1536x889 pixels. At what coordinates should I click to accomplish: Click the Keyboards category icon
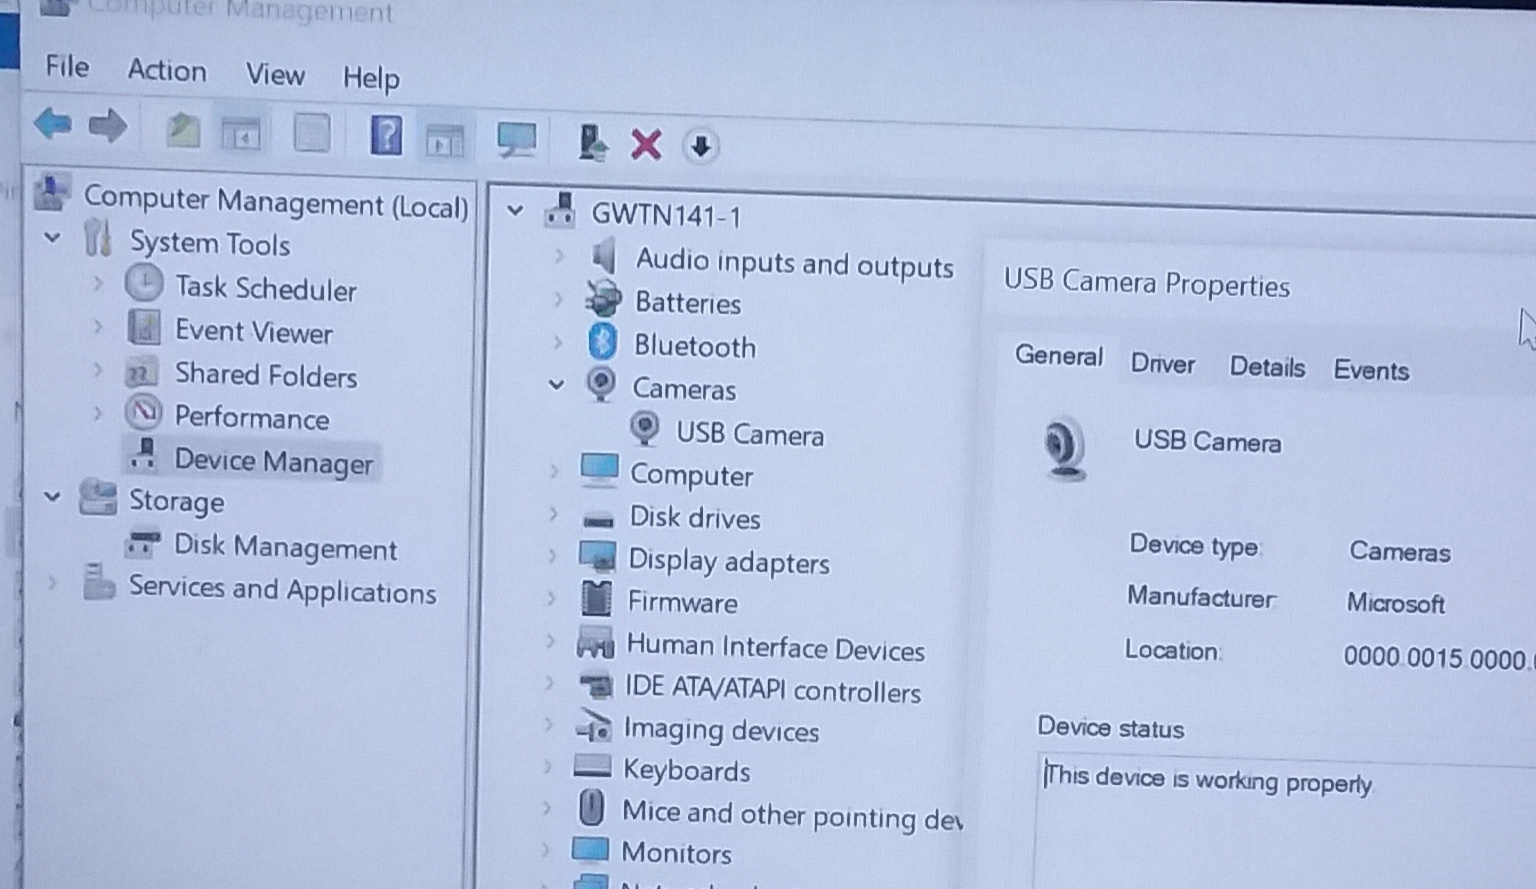pyautogui.click(x=592, y=767)
